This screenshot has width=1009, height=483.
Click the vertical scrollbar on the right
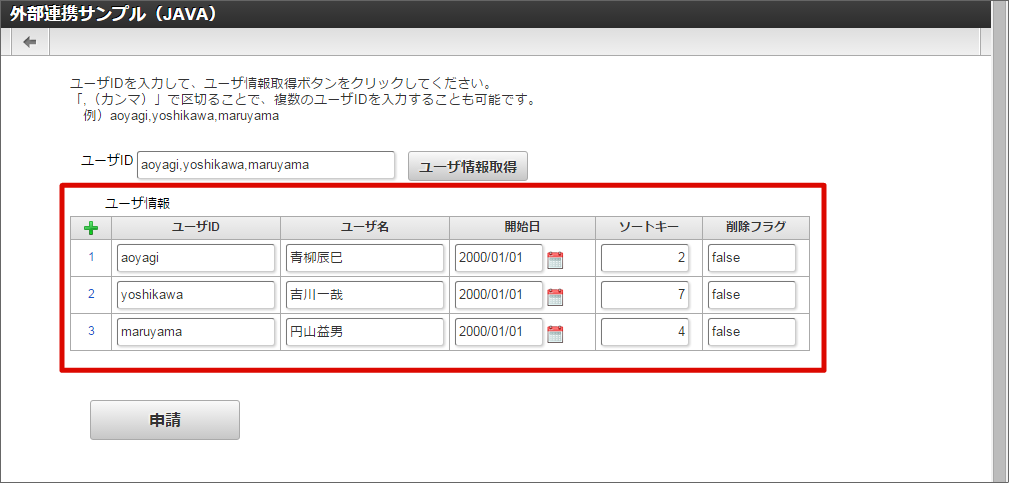pos(1000,250)
